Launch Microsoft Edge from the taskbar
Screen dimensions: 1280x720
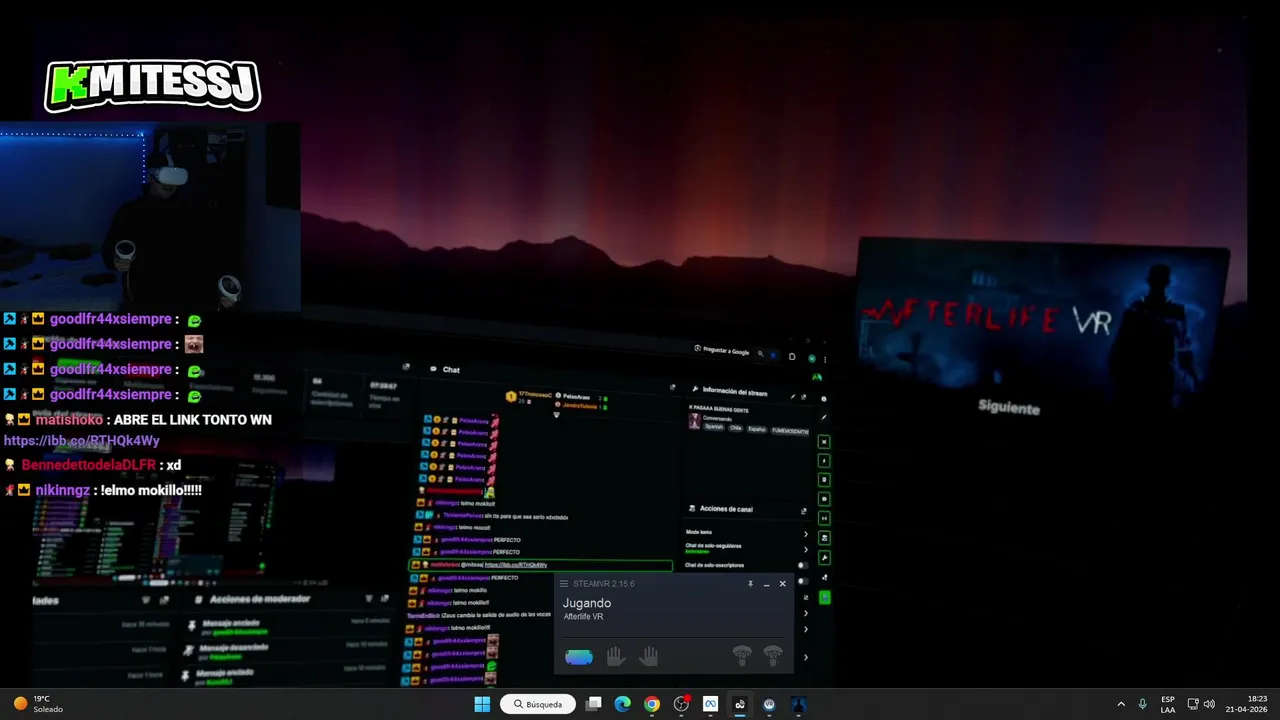(x=623, y=704)
